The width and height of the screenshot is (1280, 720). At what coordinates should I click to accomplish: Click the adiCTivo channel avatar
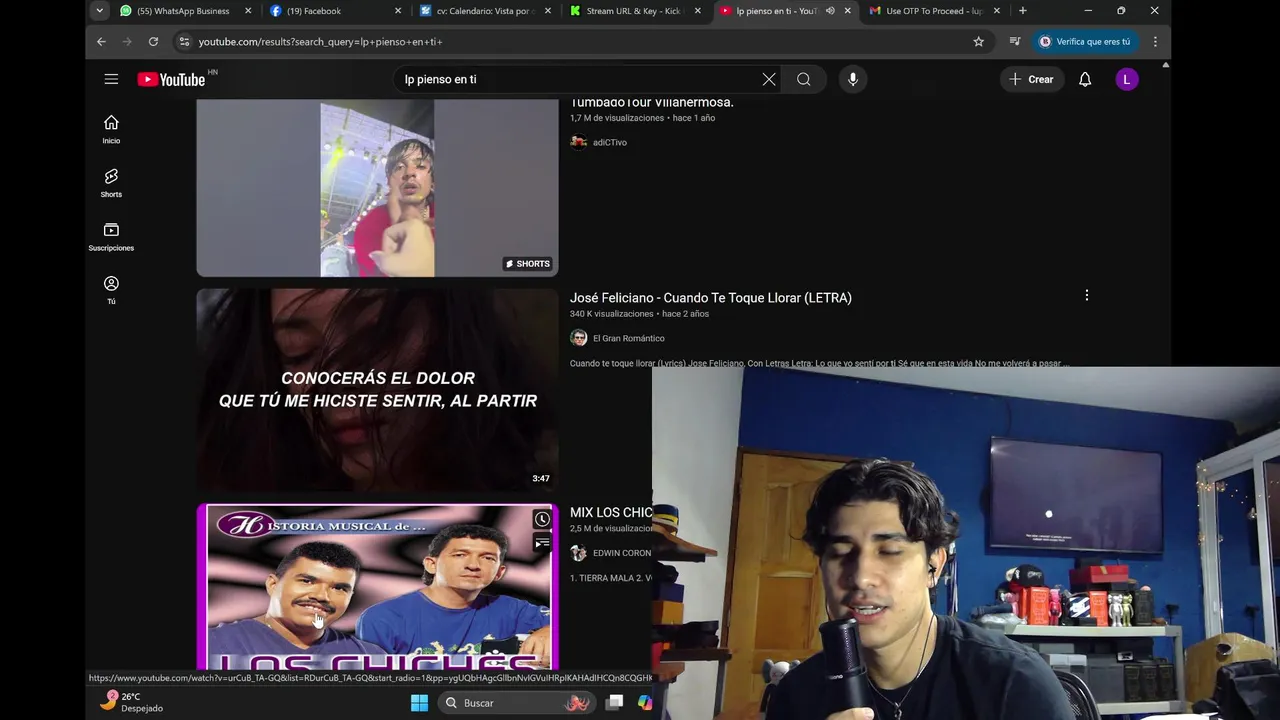coord(578,142)
